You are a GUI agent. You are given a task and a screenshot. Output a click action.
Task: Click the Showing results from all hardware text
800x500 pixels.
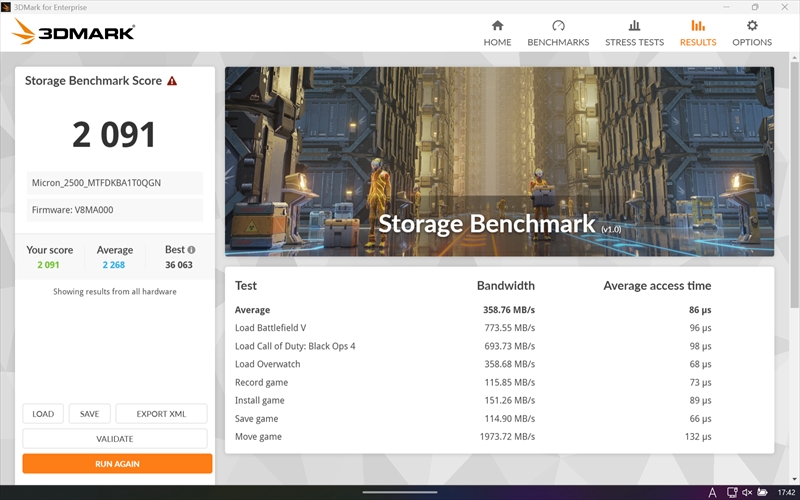pyautogui.click(x=115, y=292)
